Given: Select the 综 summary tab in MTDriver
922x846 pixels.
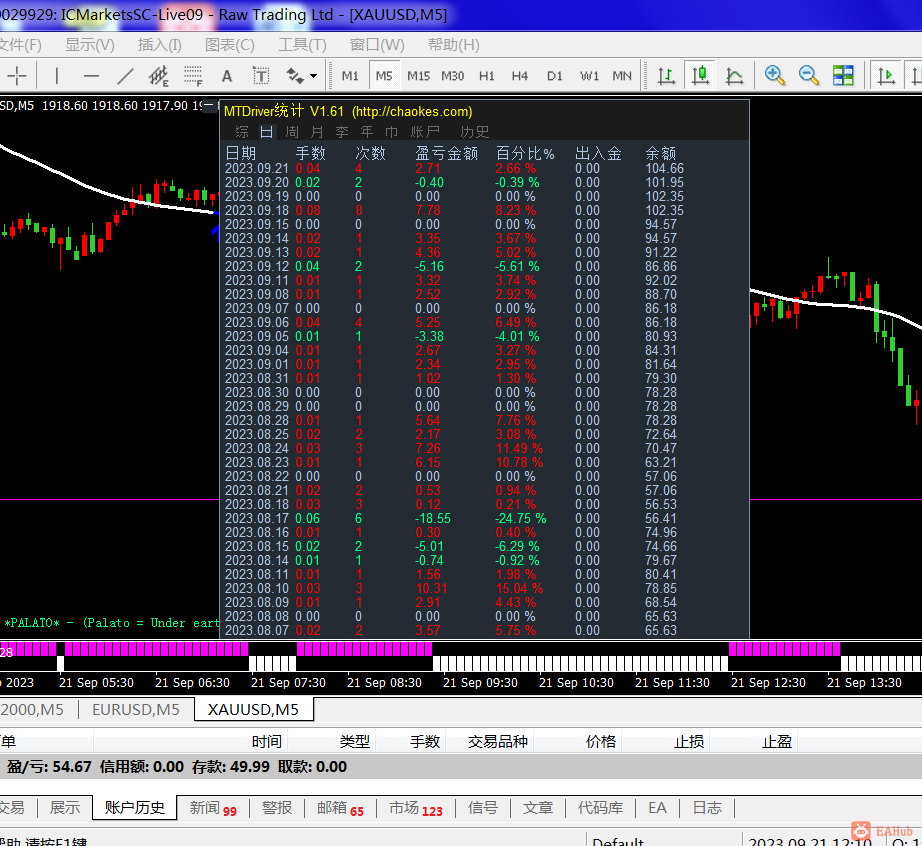Looking at the screenshot, I should (242, 132).
